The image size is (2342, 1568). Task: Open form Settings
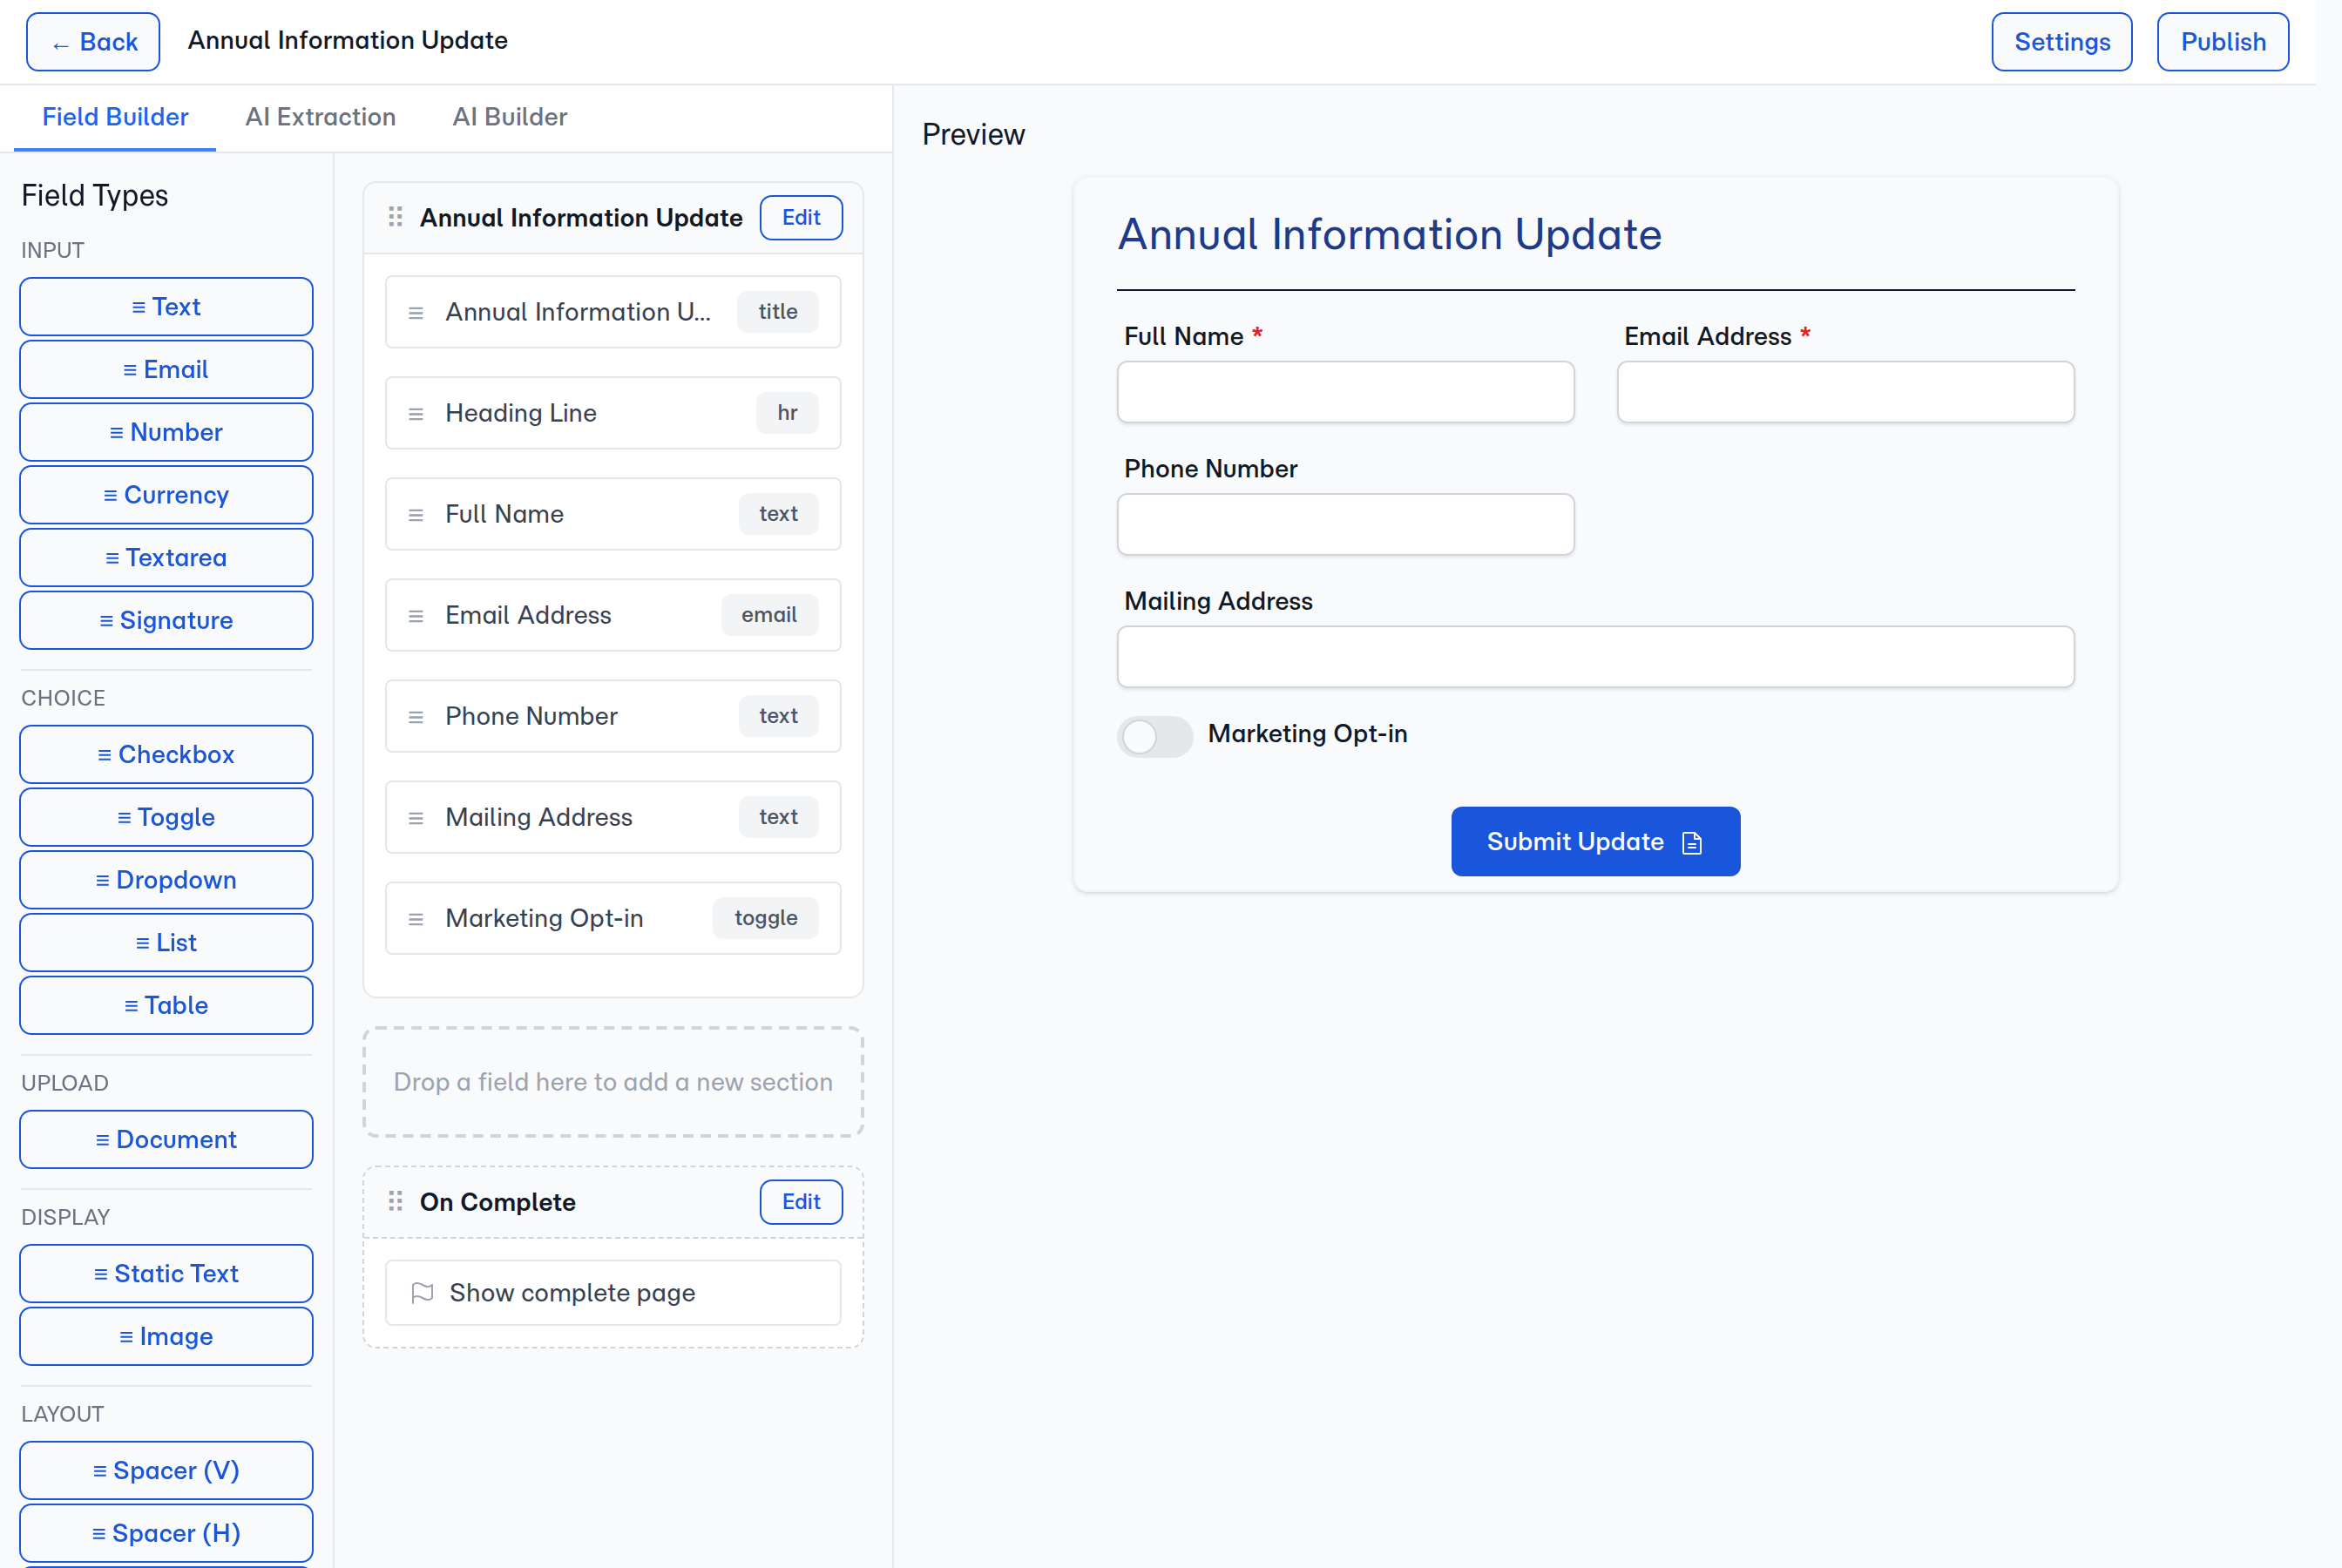click(2061, 42)
